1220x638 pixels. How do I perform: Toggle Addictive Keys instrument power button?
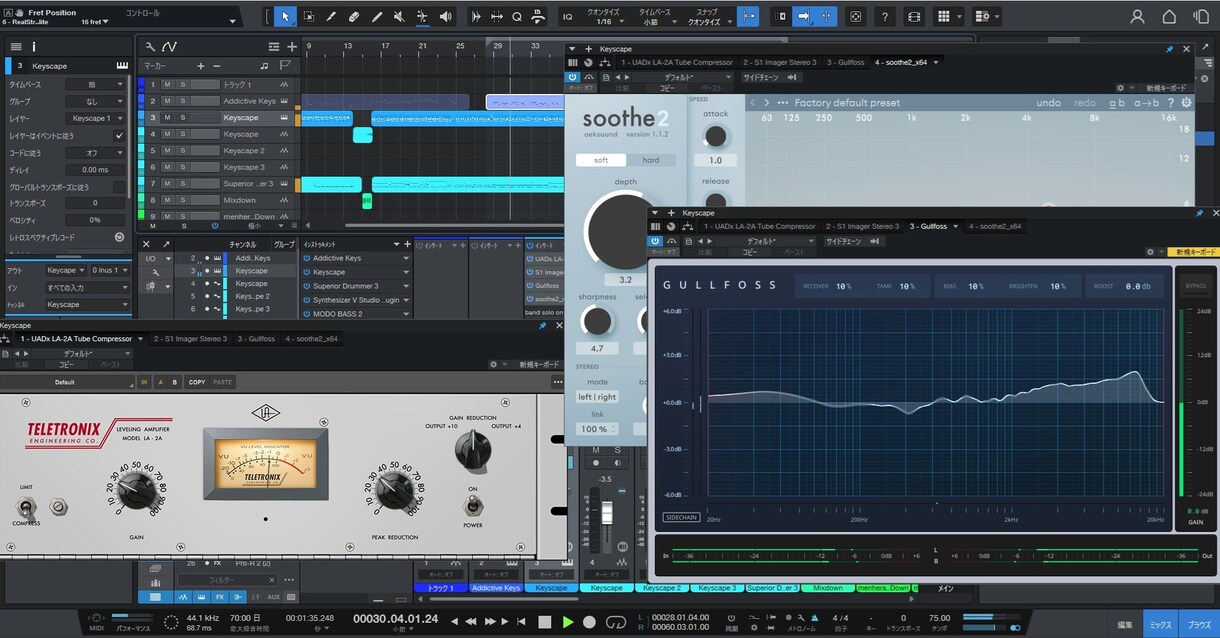[307, 258]
